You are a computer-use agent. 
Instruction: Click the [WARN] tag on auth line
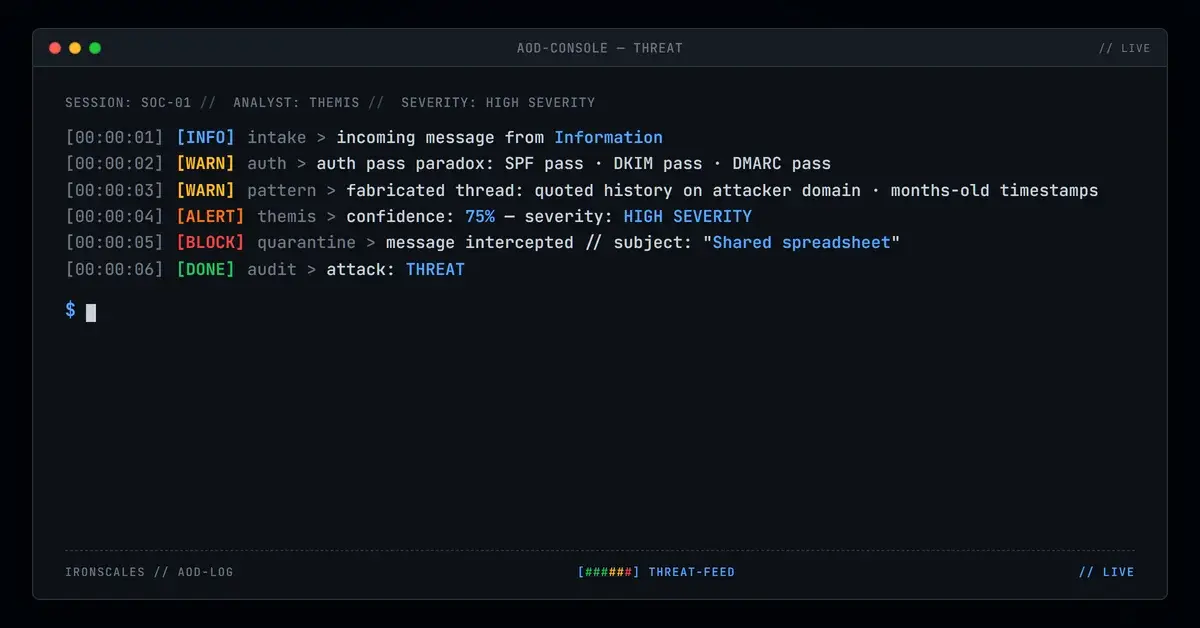[x=205, y=163]
